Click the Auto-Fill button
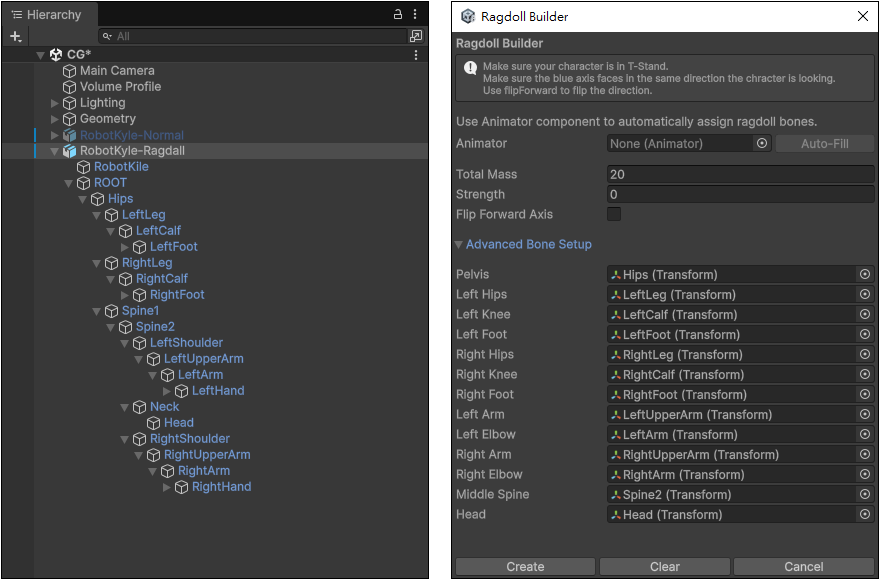880x580 pixels. 824,144
